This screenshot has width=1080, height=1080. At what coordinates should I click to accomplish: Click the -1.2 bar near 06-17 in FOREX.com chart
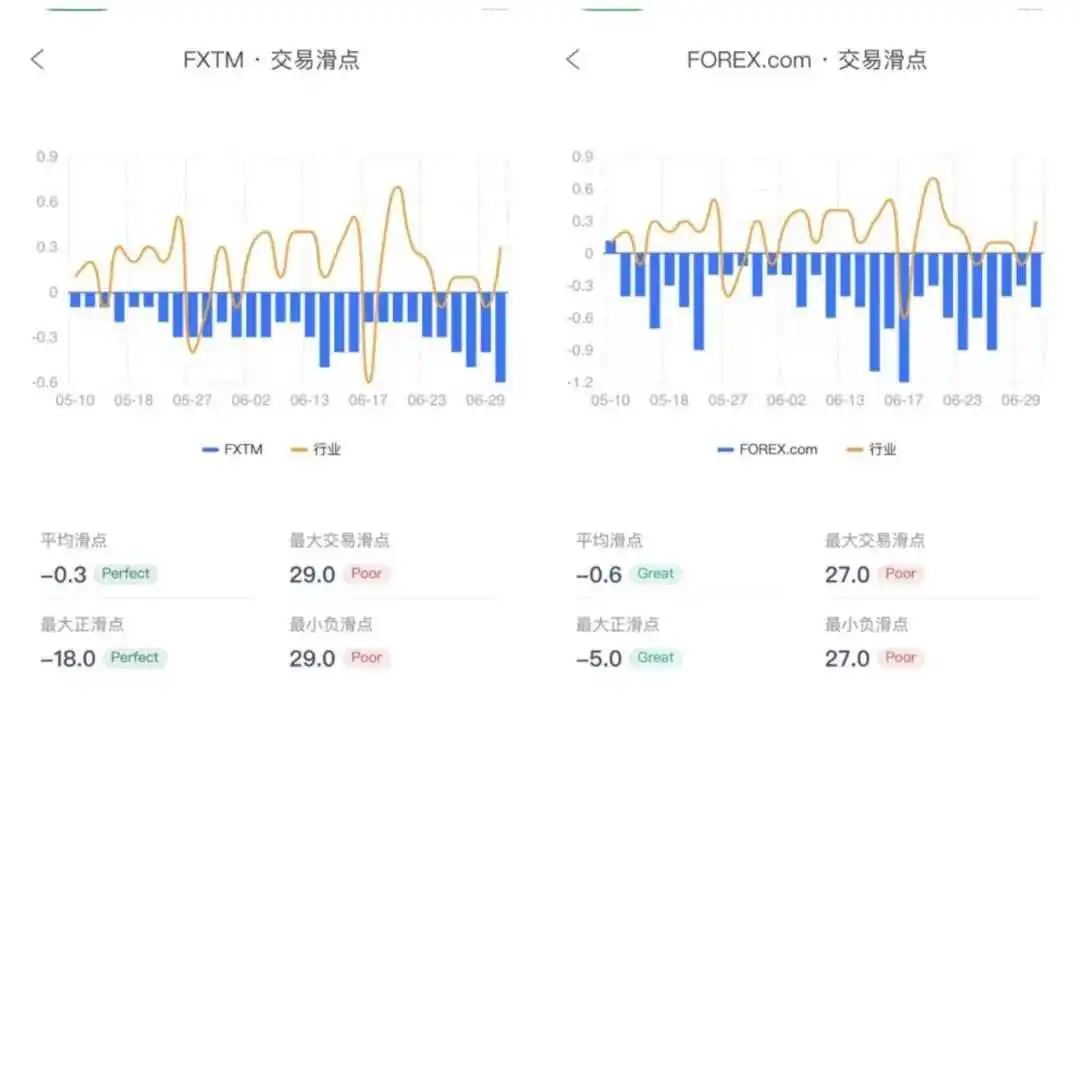[x=904, y=318]
